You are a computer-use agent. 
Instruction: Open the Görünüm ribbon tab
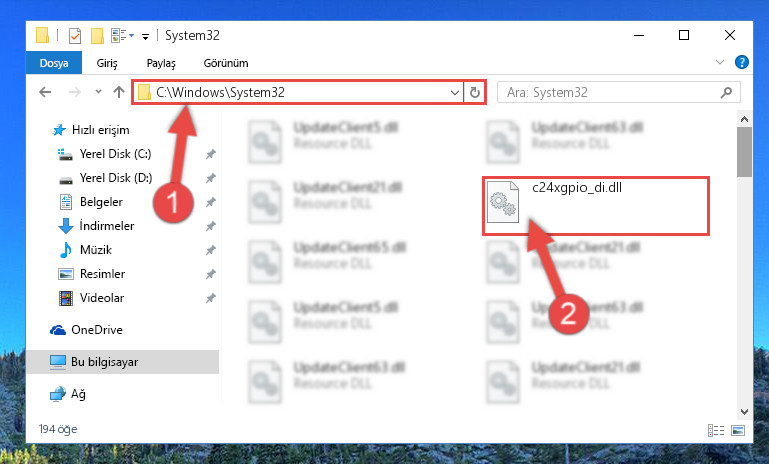[x=226, y=63]
